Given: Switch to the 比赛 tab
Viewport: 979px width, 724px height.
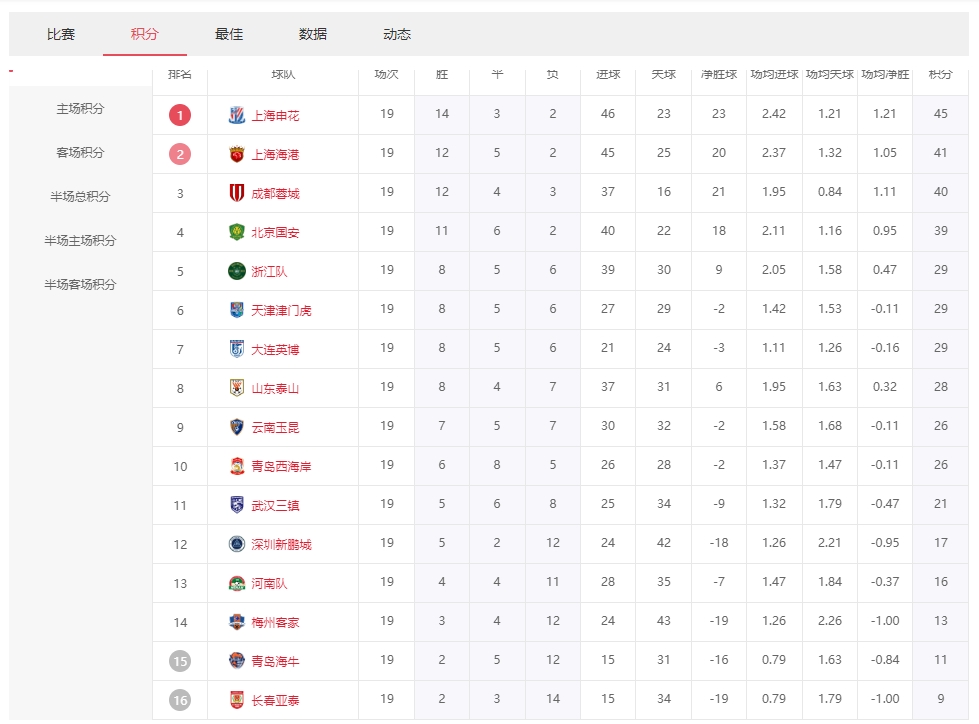Looking at the screenshot, I should [61, 34].
